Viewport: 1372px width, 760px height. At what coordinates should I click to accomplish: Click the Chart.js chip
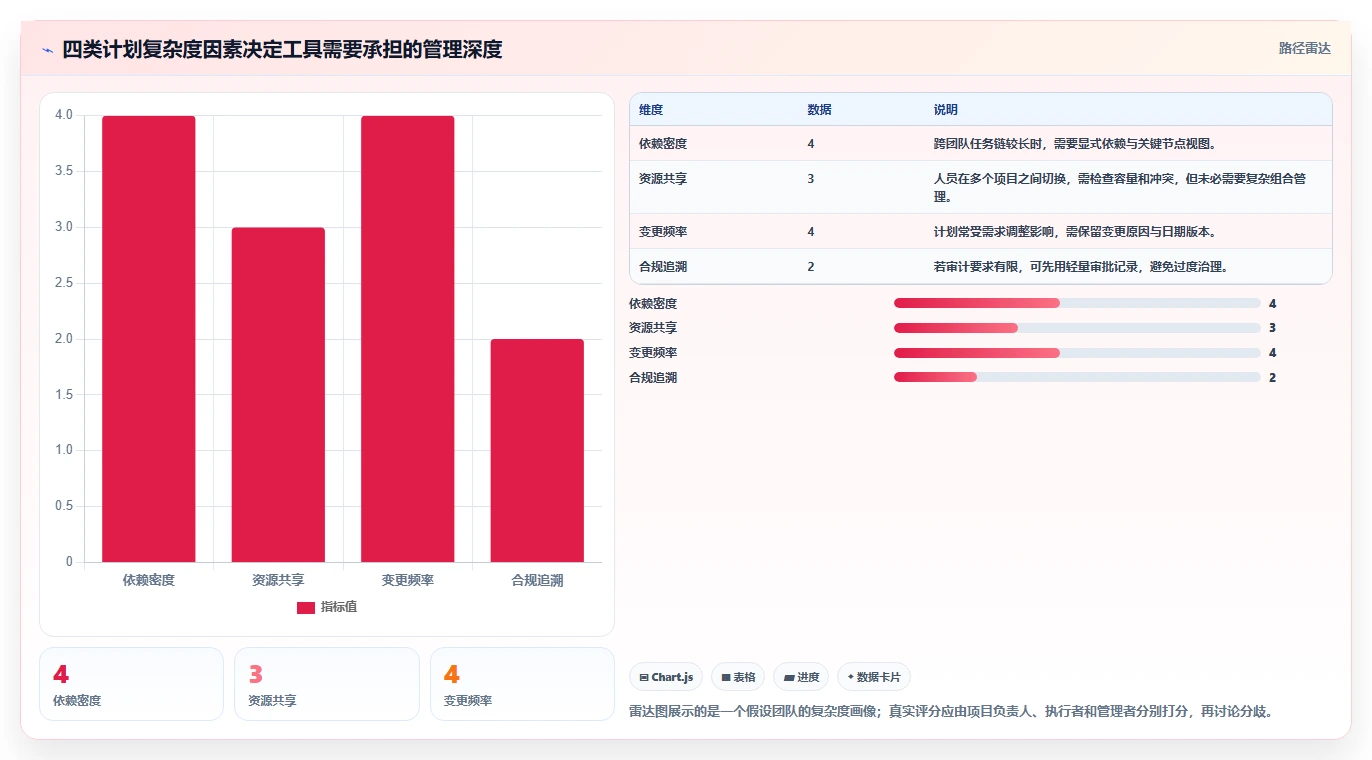[x=666, y=677]
